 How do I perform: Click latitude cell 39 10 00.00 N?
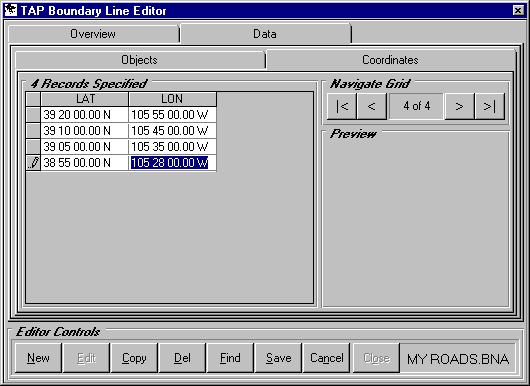85,130
